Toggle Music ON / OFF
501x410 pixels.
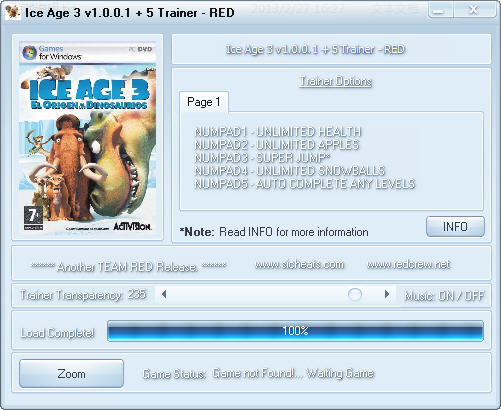[x=444, y=296]
